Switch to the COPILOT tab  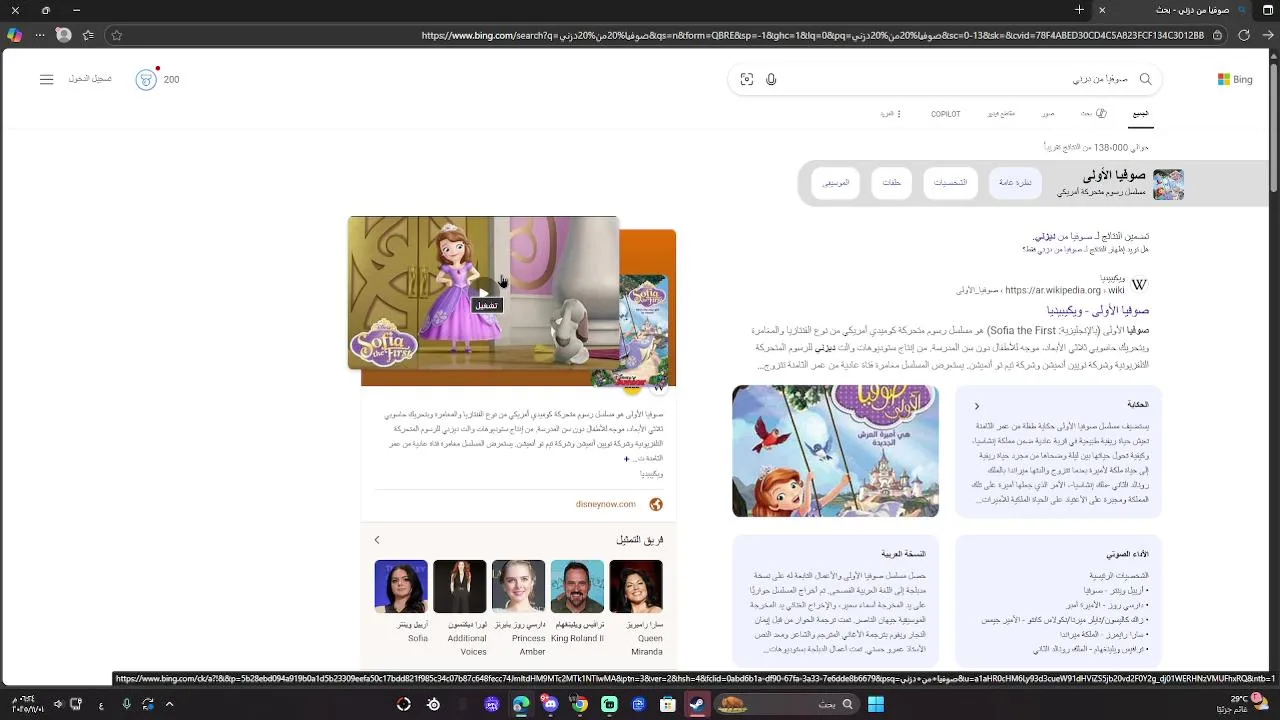point(945,114)
